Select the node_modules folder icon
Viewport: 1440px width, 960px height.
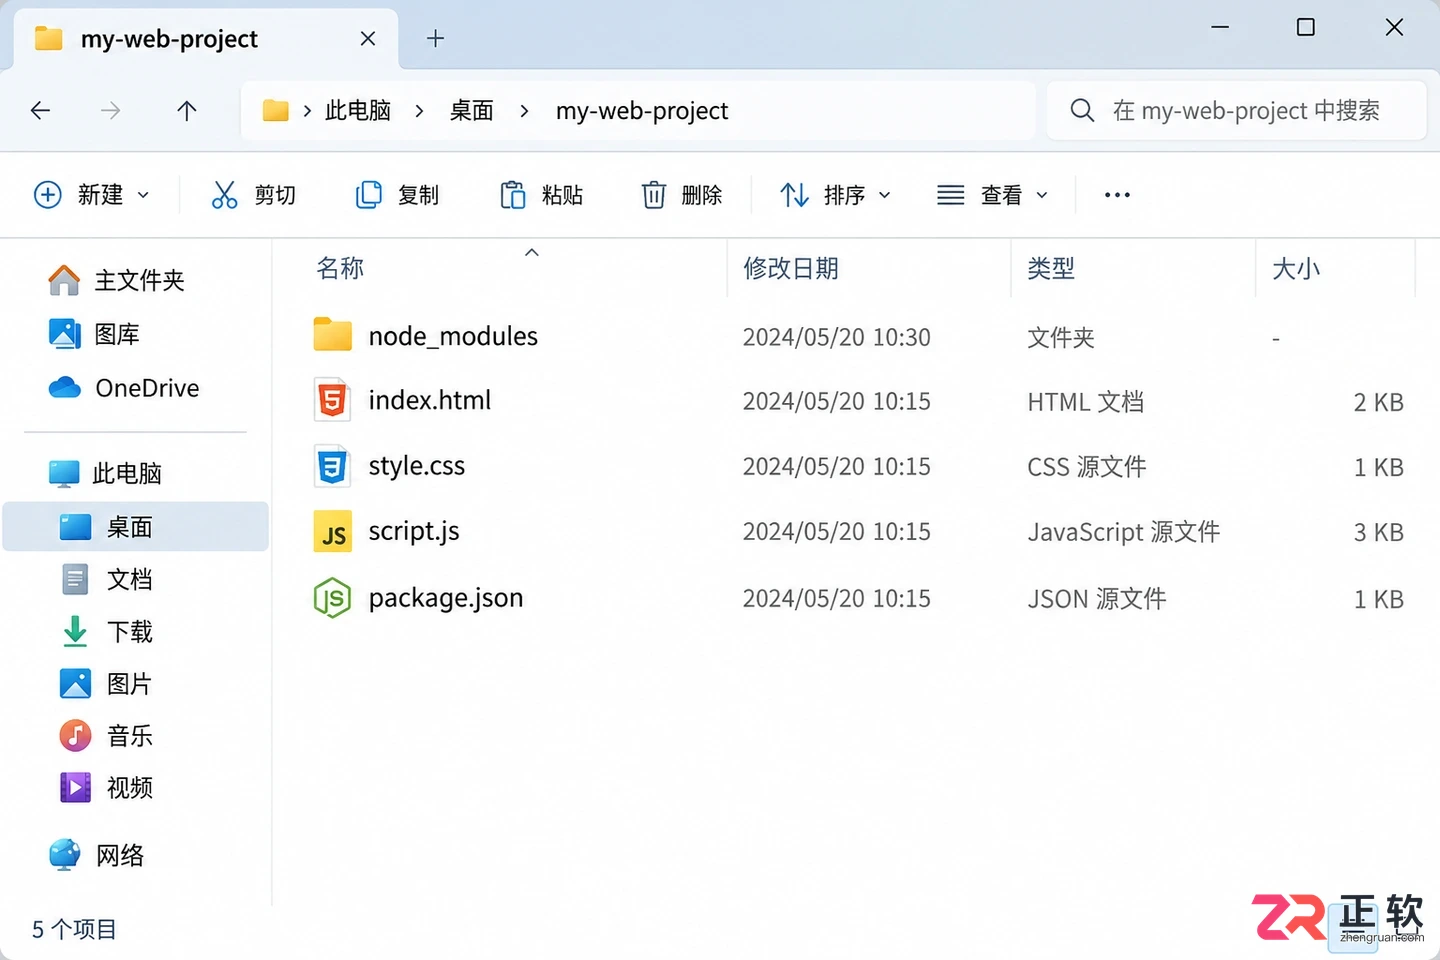[333, 335]
